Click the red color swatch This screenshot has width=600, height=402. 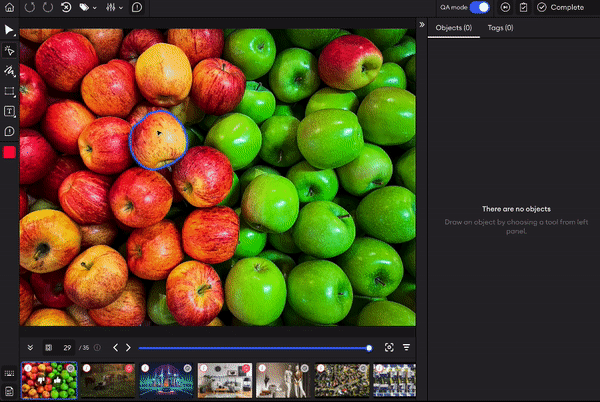(10, 153)
